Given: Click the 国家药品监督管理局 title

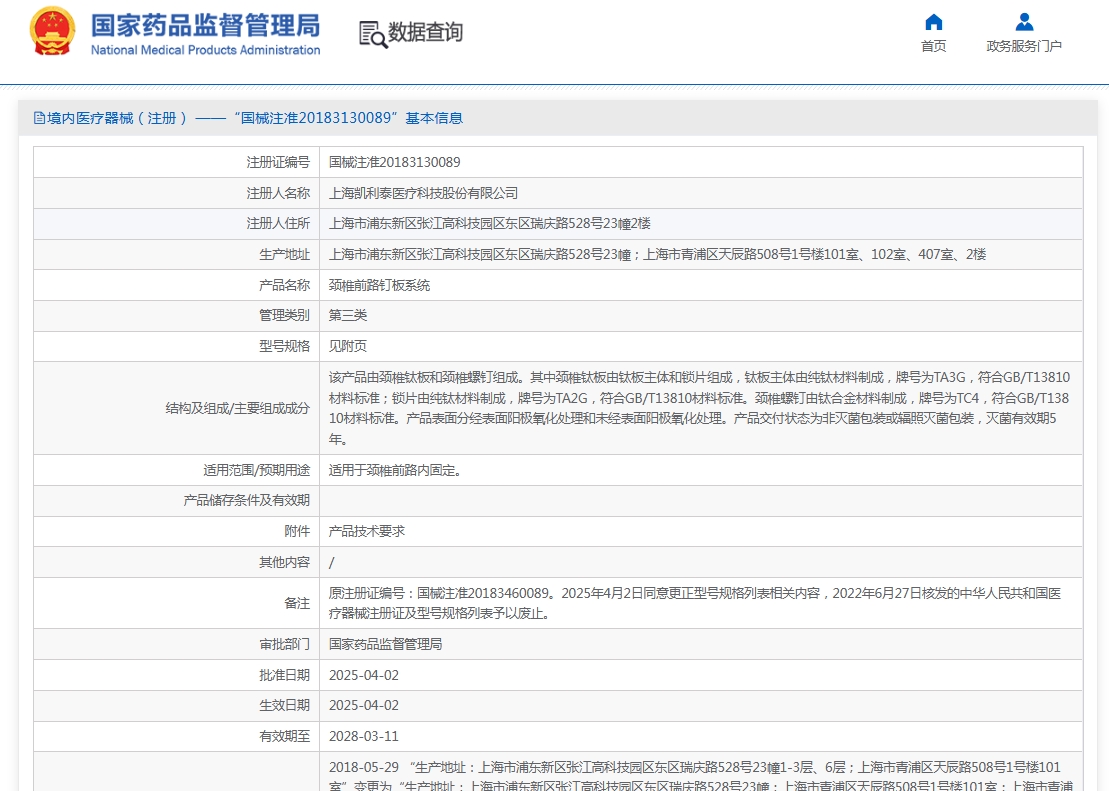Looking at the screenshot, I should pyautogui.click(x=205, y=25).
